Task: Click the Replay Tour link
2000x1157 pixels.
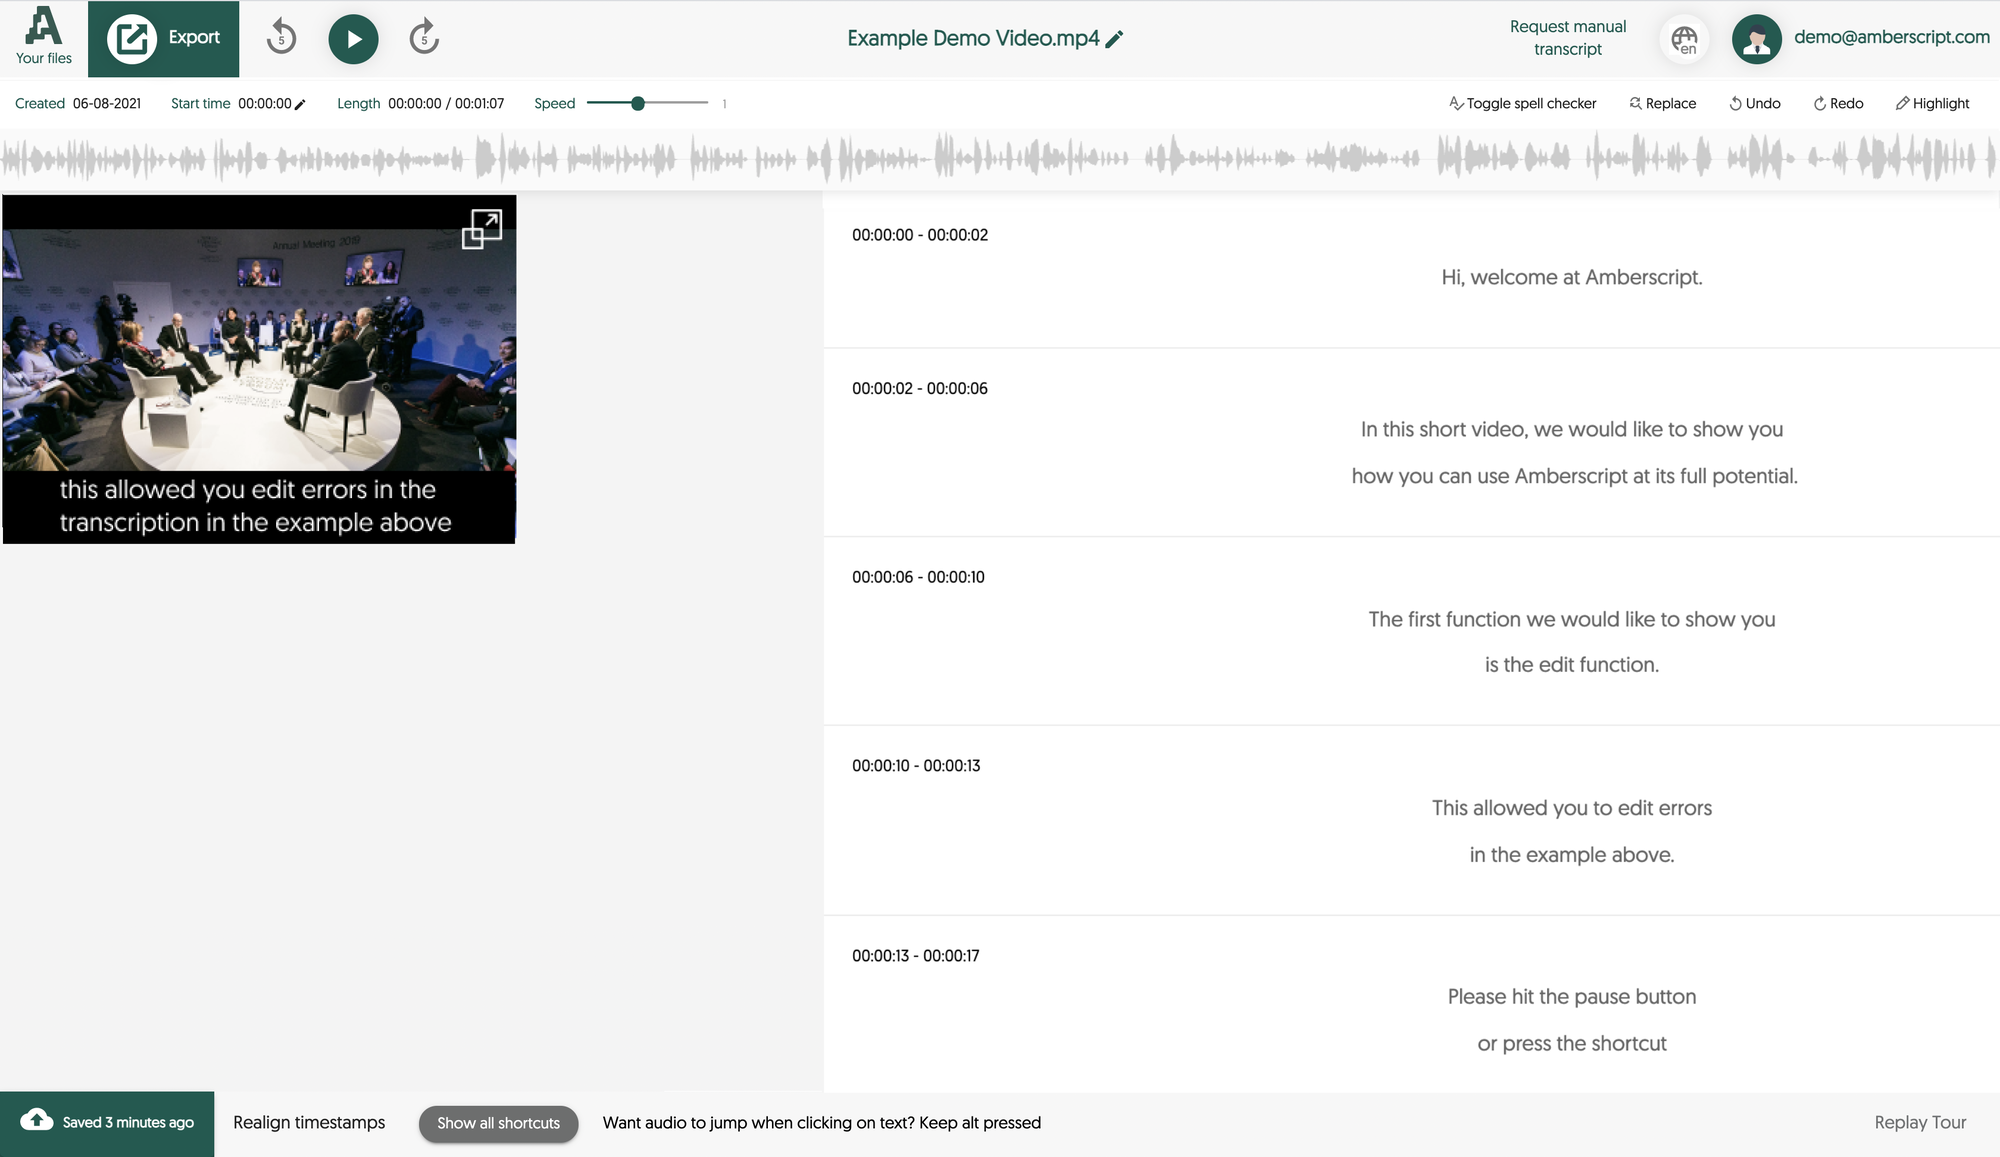Action: [1916, 1121]
